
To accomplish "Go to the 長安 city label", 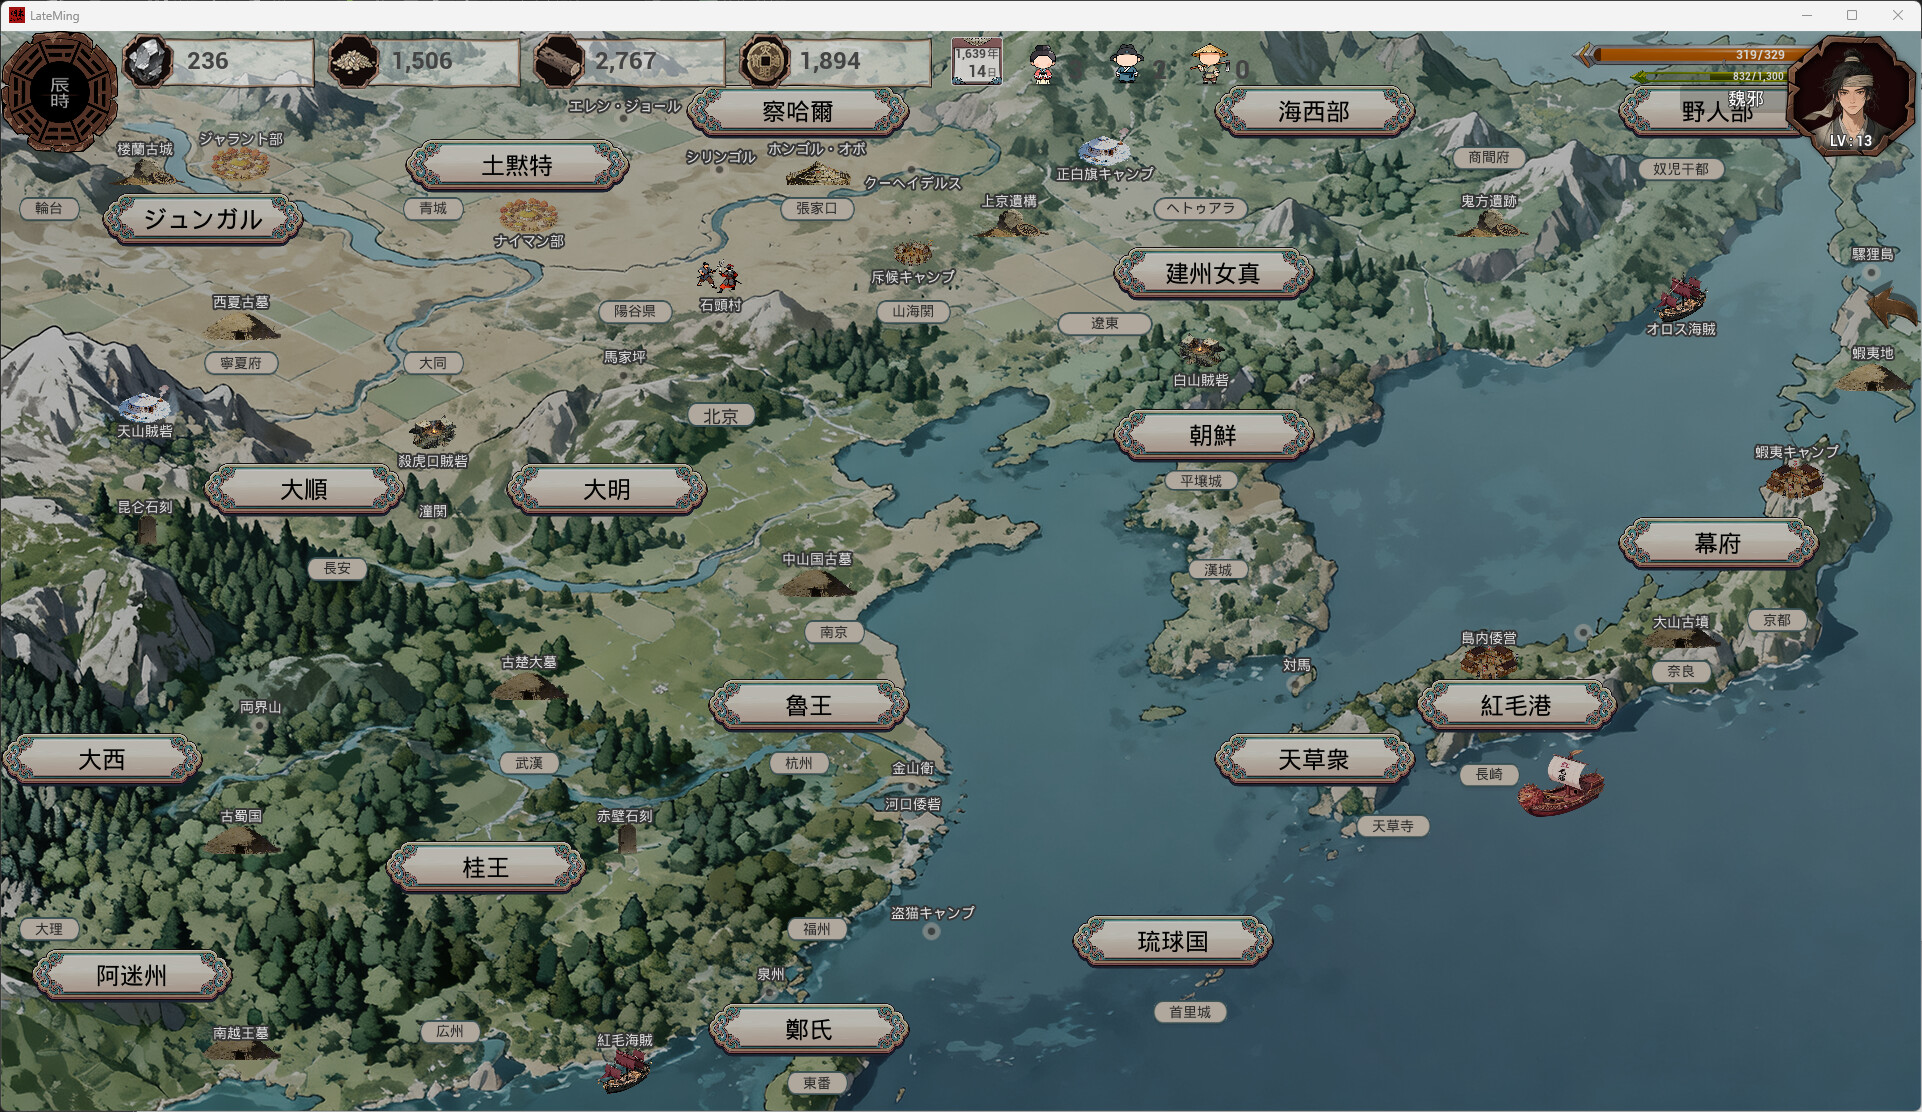I will pos(337,568).
